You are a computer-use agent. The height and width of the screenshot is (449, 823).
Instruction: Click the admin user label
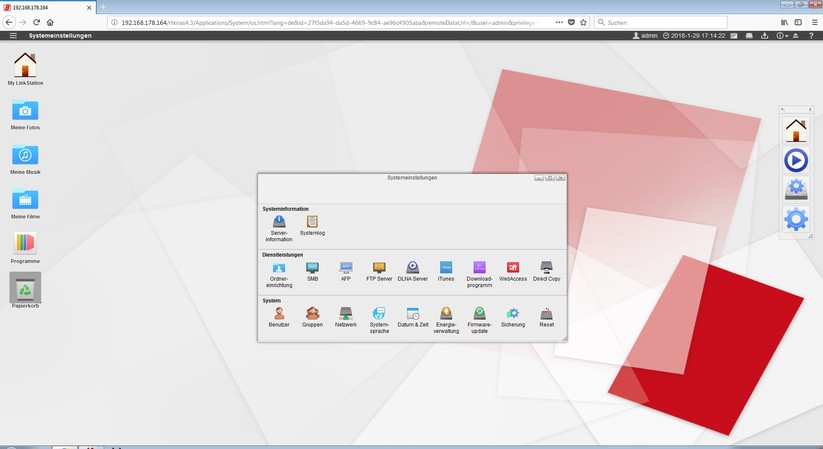tap(646, 36)
